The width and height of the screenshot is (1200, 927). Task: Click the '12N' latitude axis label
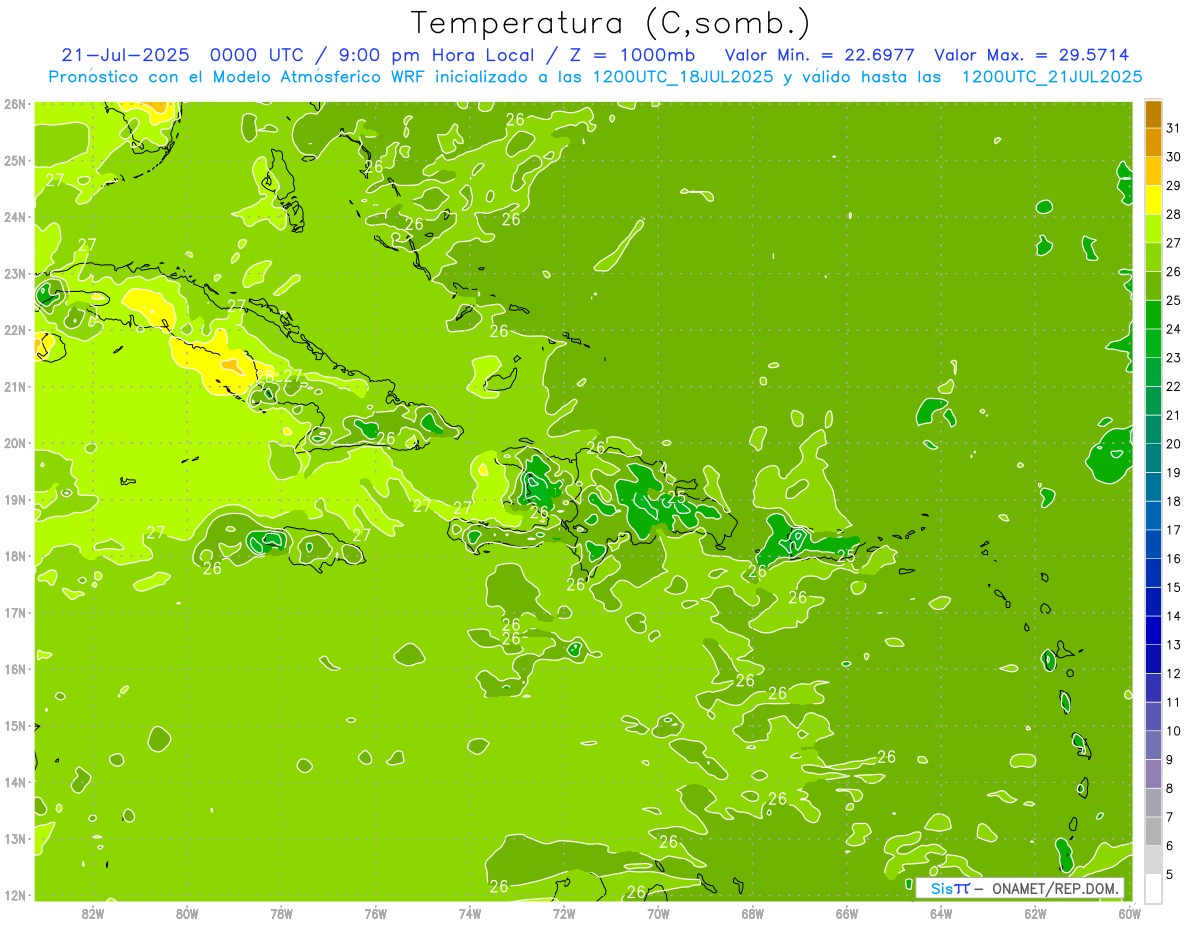tap(15, 895)
